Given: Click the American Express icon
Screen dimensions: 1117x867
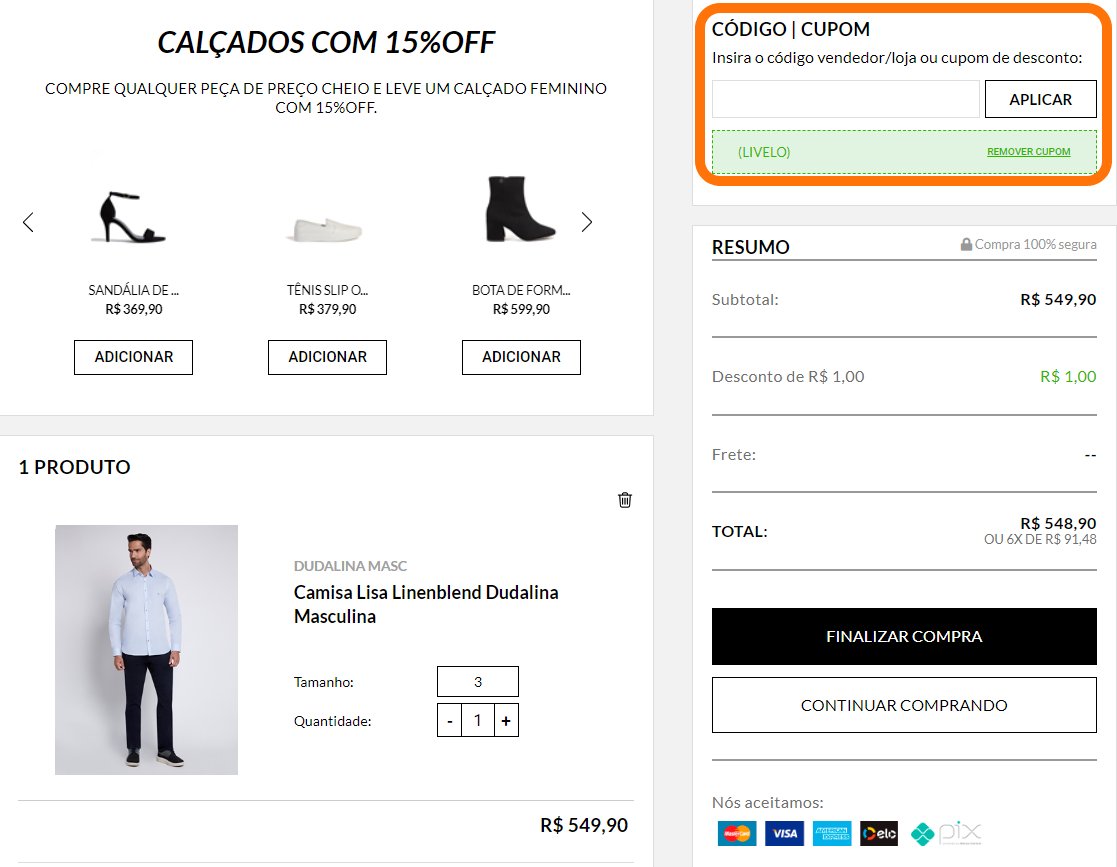Looking at the screenshot, I should click(x=832, y=833).
